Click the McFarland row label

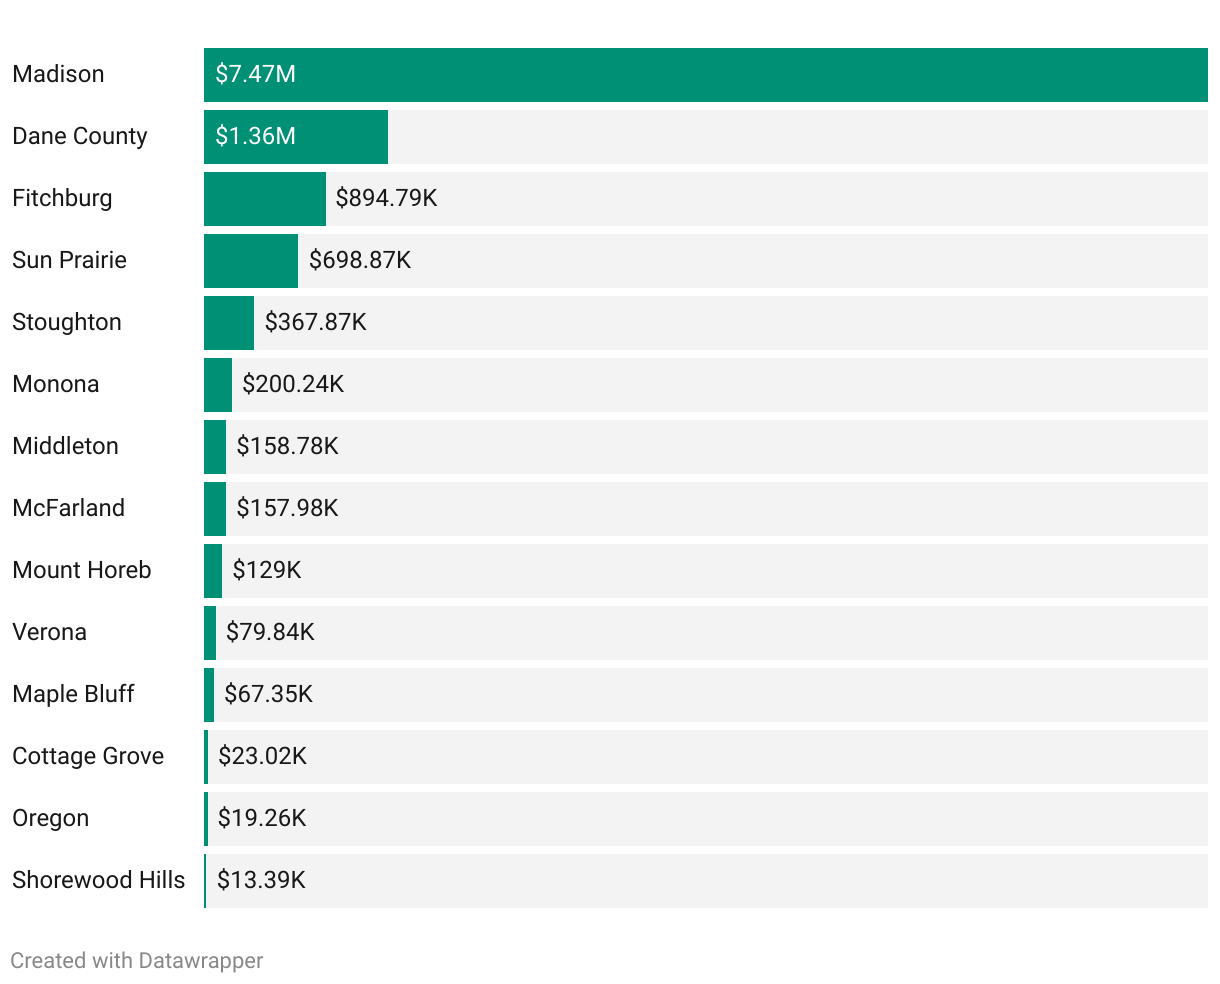click(69, 508)
